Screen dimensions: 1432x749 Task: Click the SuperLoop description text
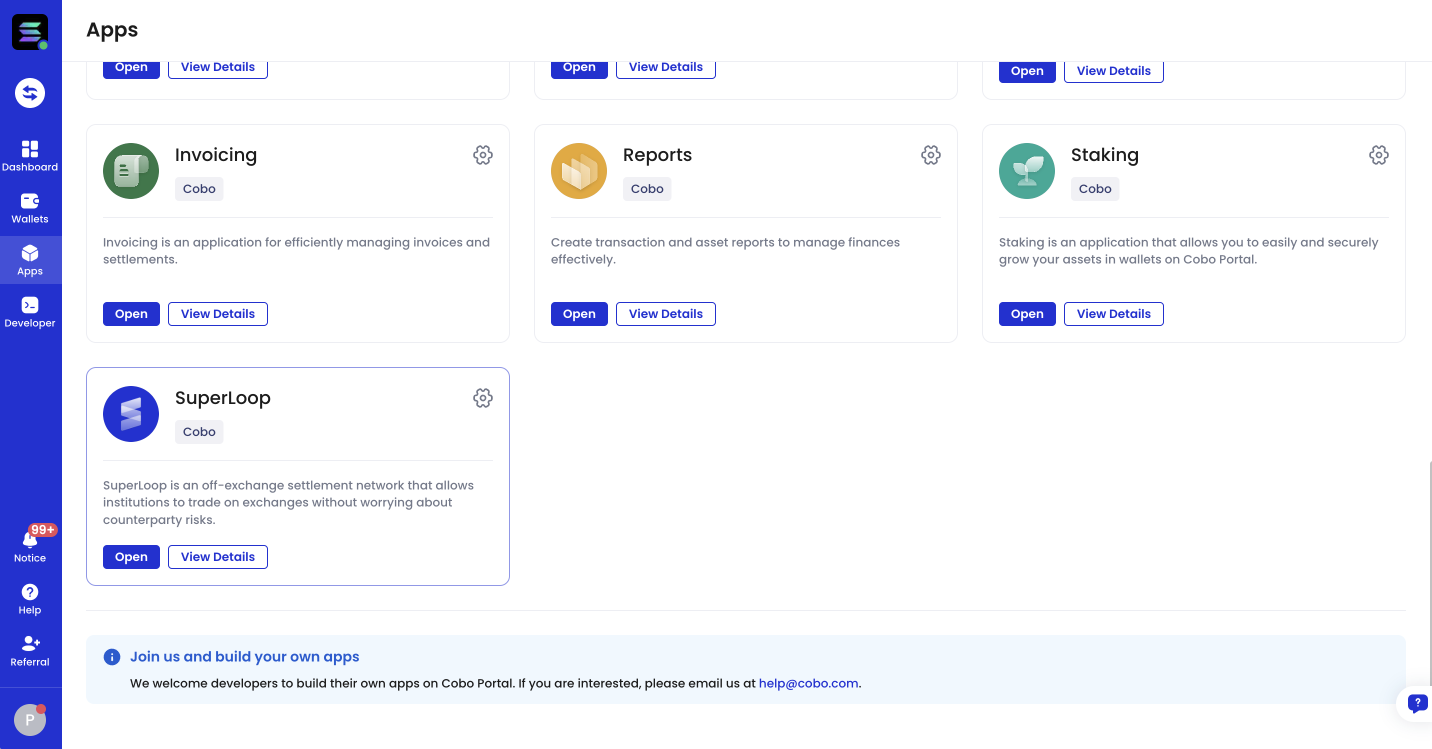(x=289, y=503)
